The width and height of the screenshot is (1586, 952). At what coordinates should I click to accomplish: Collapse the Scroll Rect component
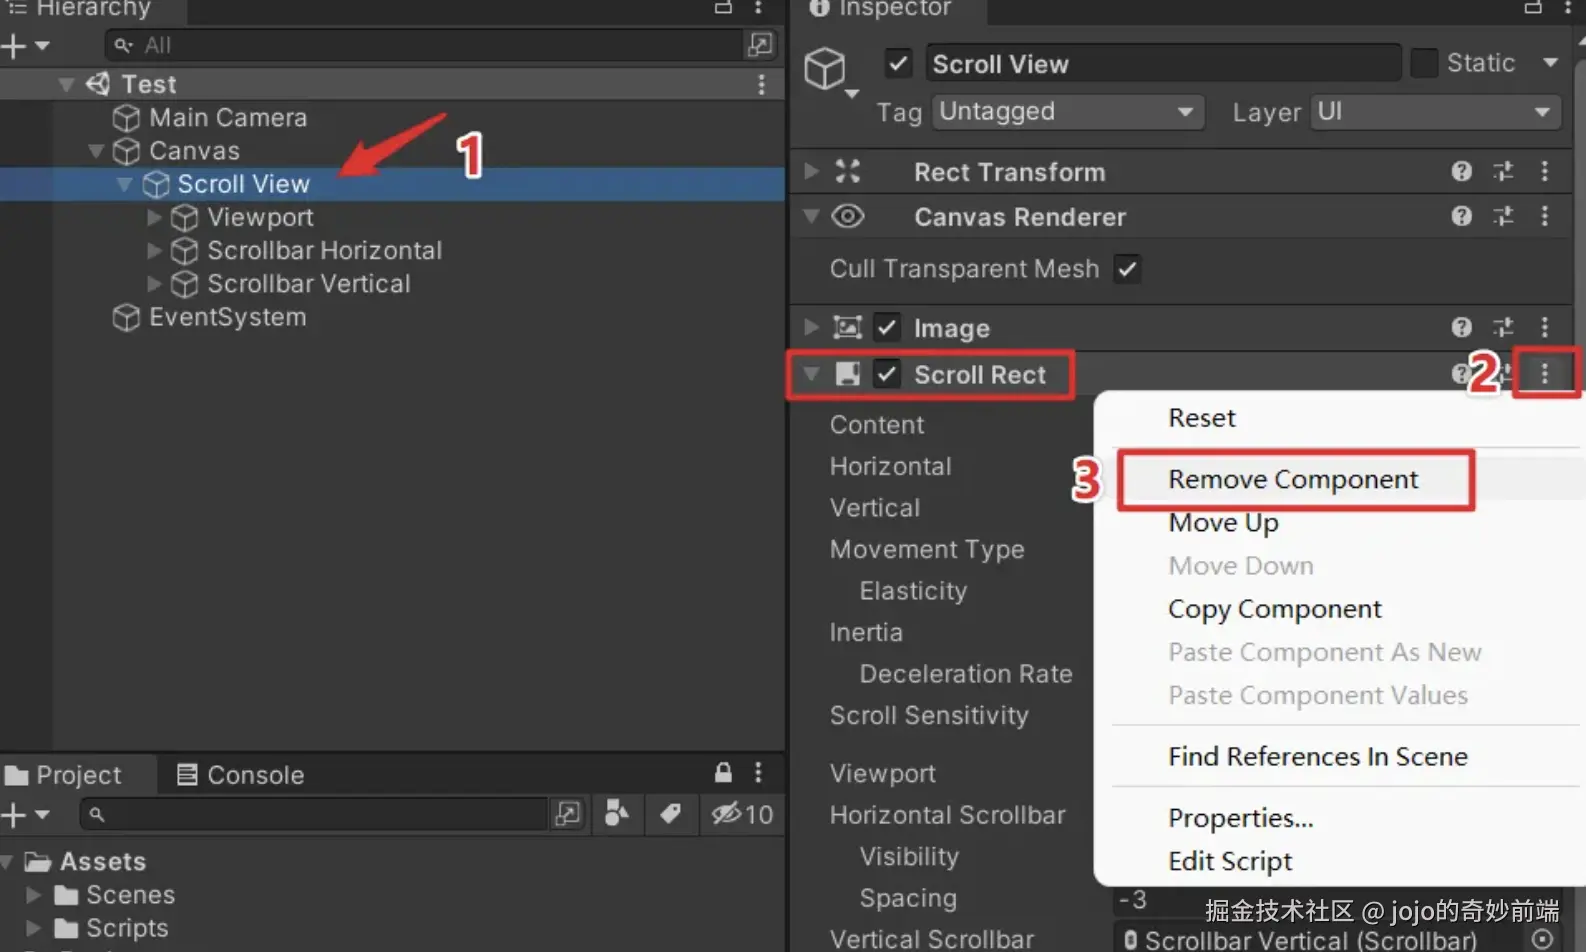[812, 374]
